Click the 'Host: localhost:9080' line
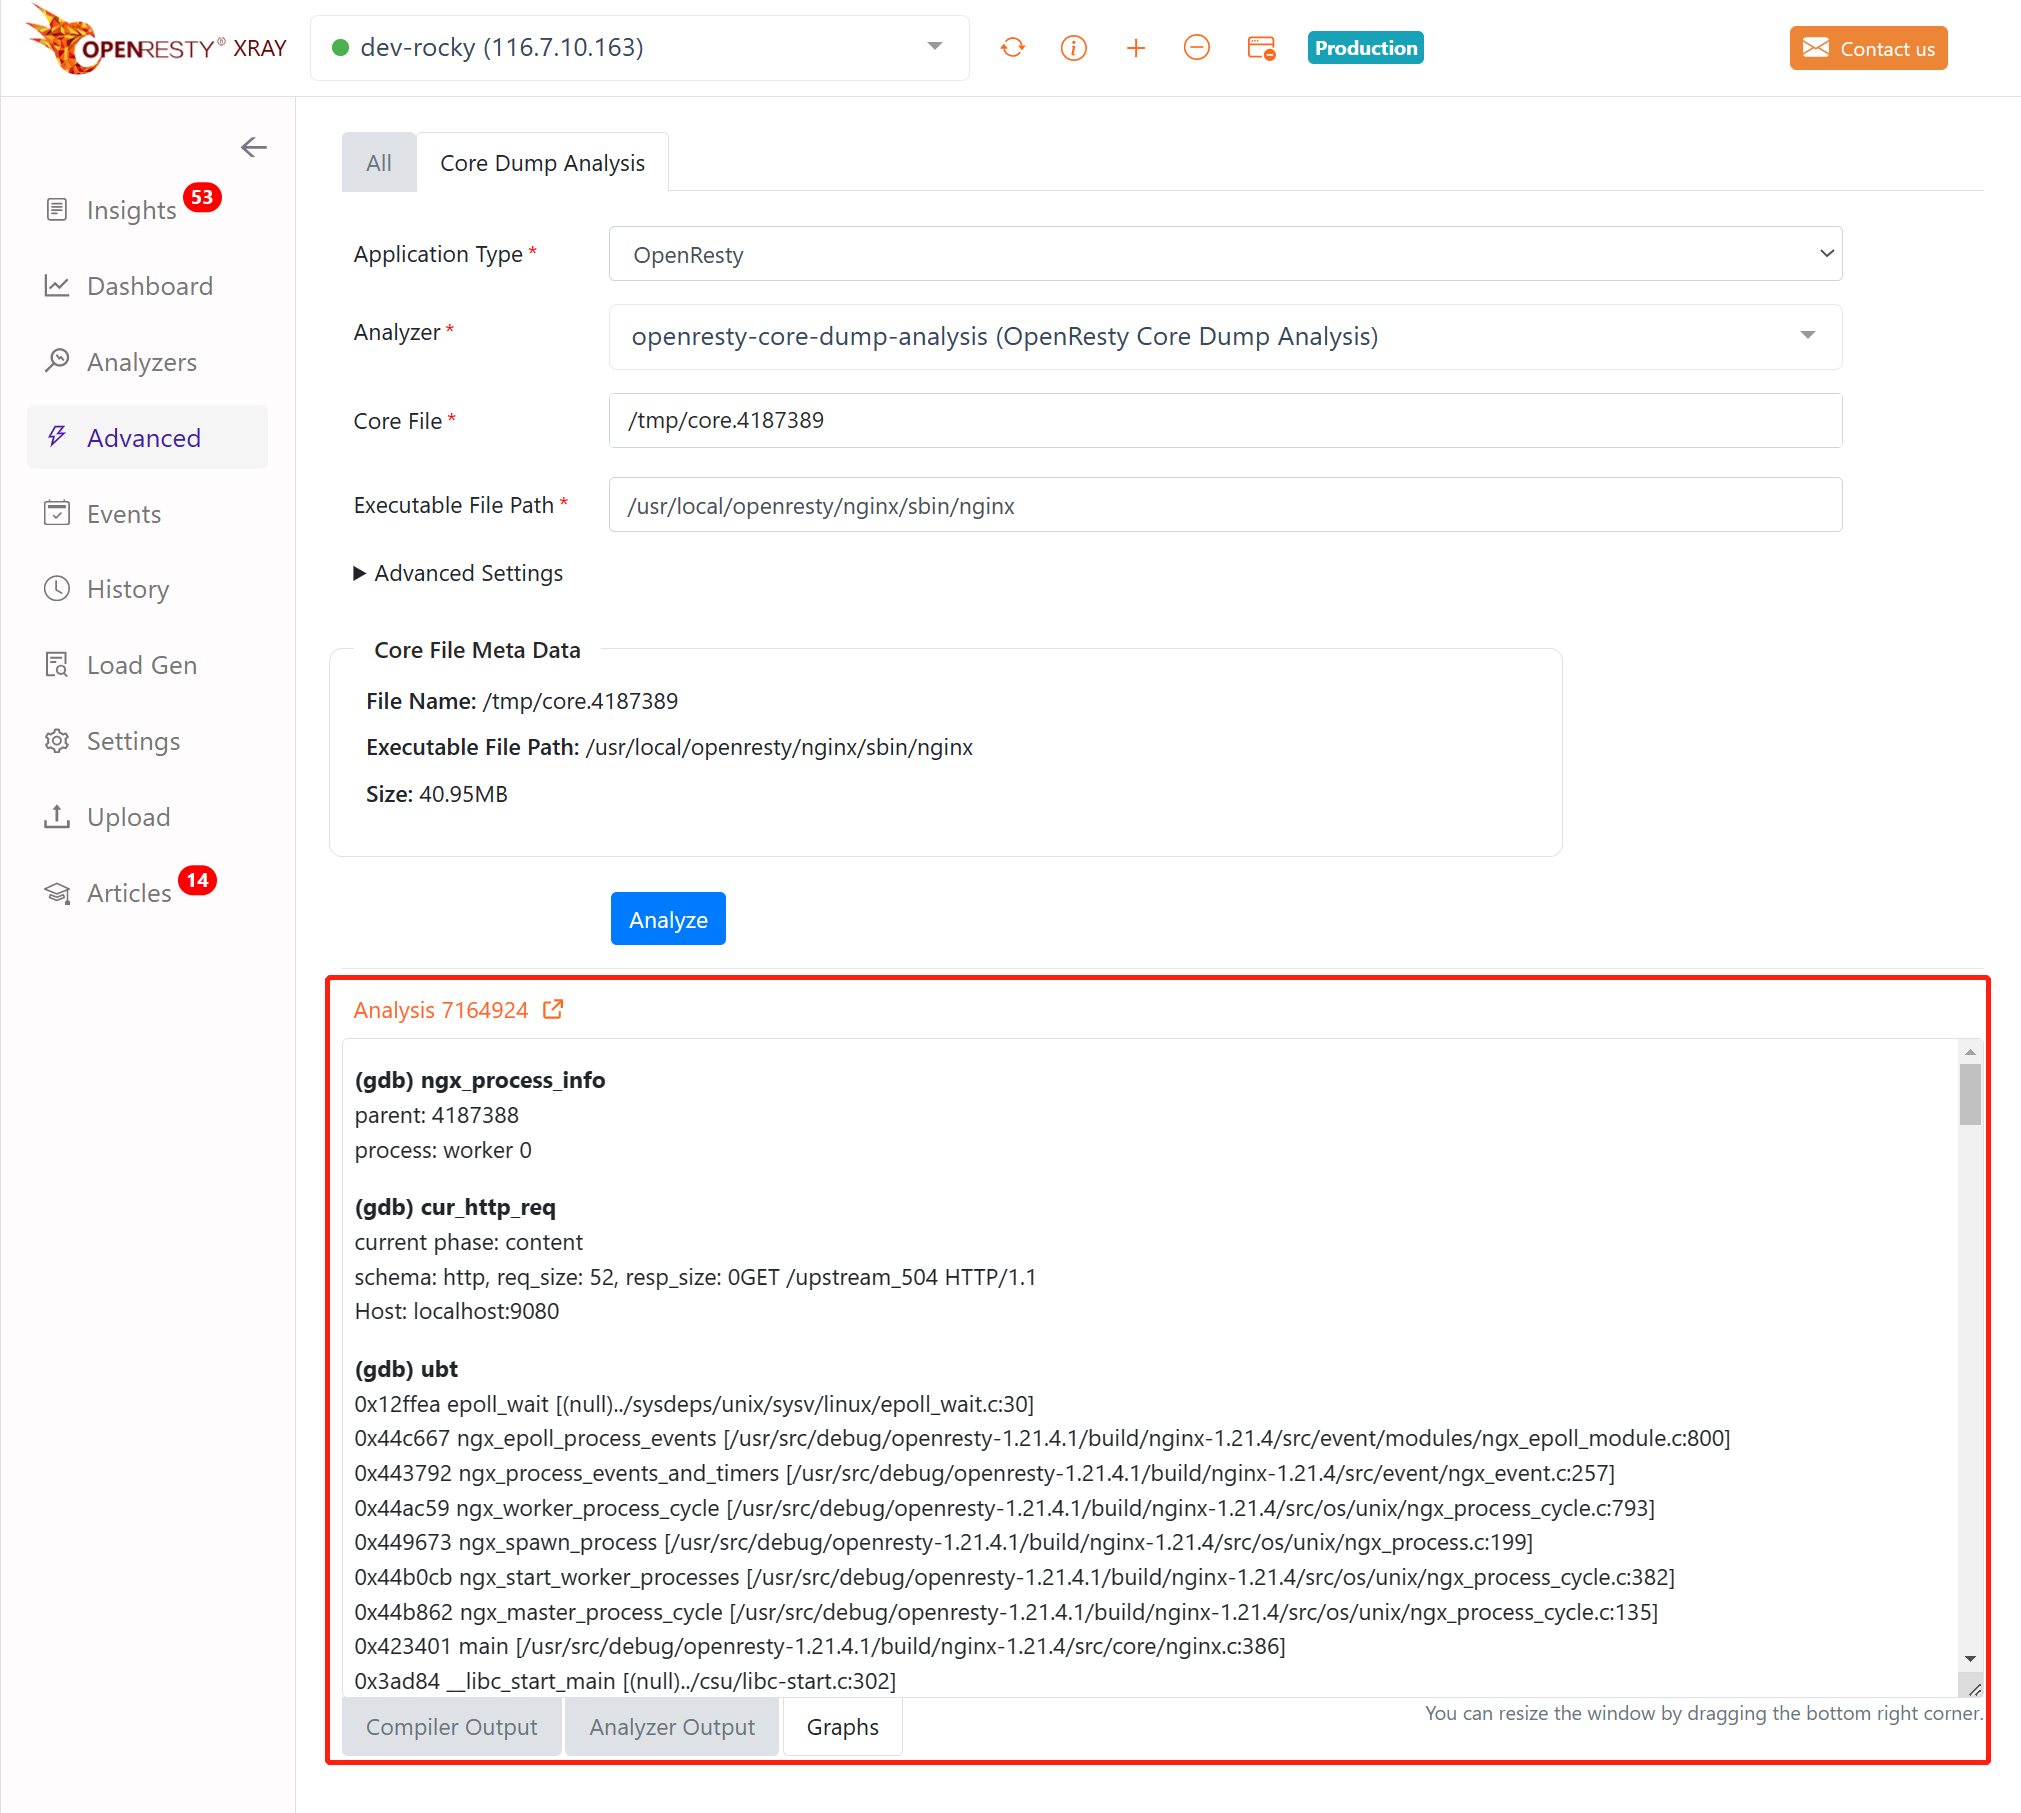The width and height of the screenshot is (2021, 1813). [x=457, y=1311]
